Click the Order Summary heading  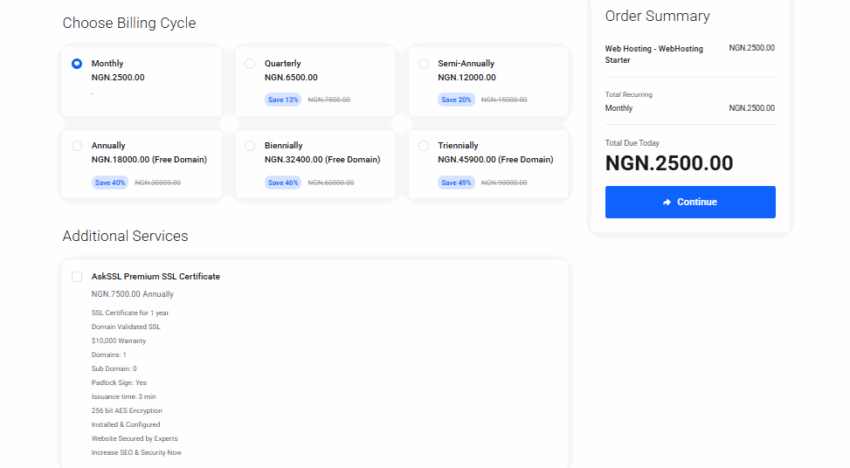point(658,16)
